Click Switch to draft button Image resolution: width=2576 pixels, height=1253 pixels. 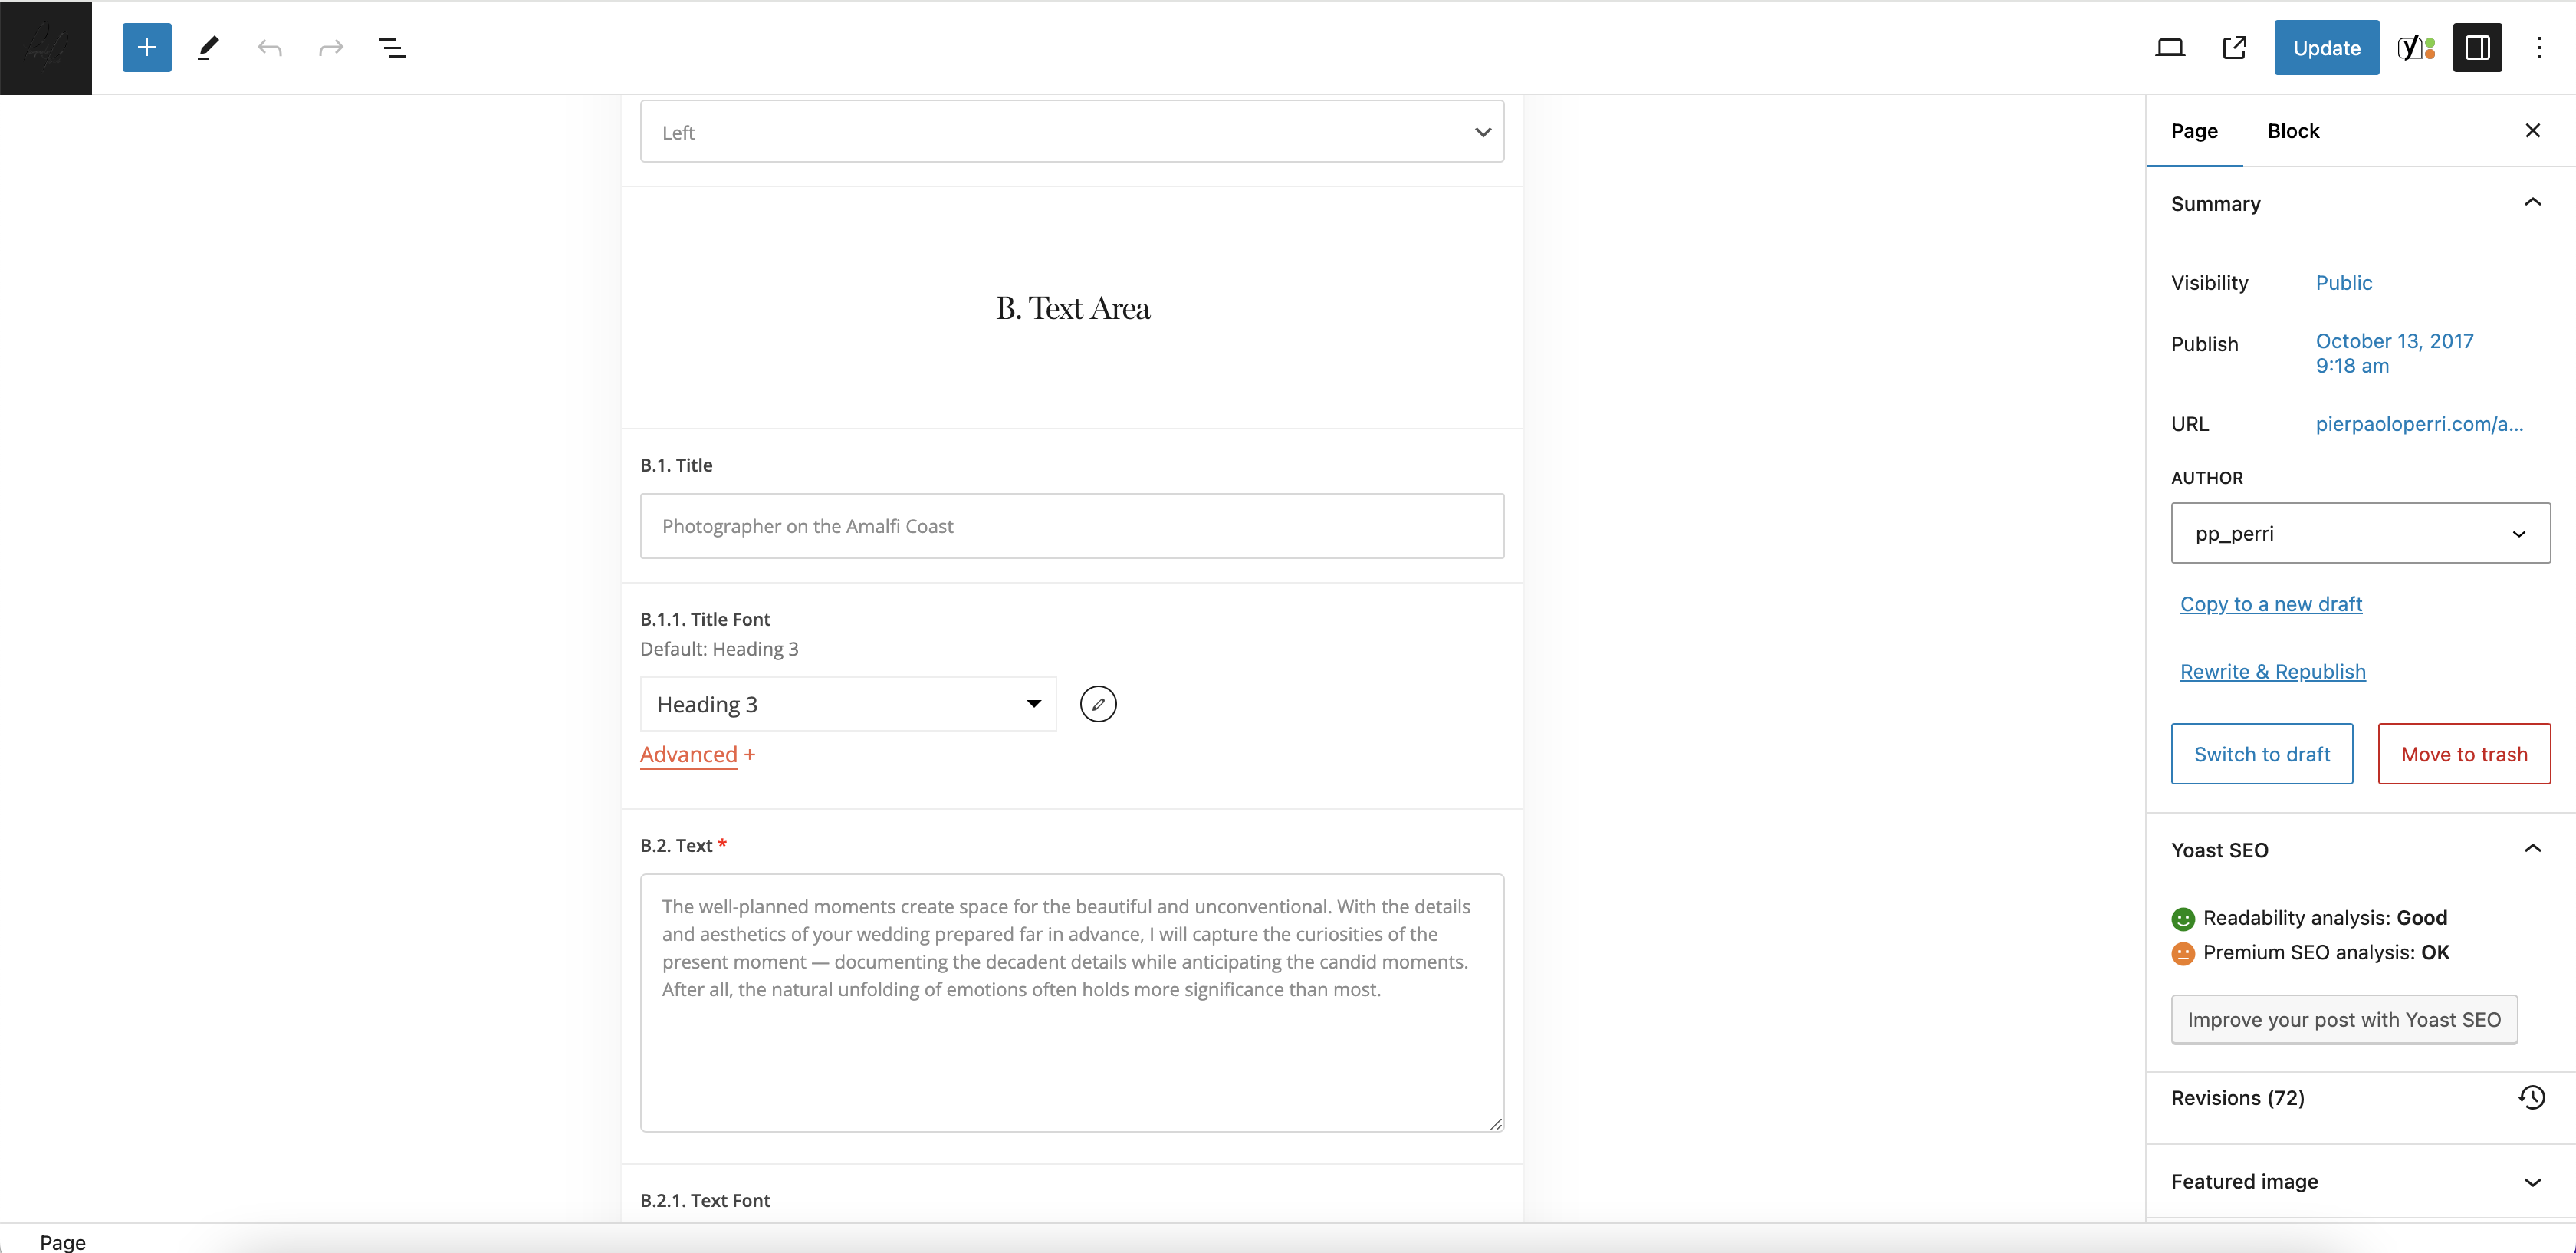pyautogui.click(x=2262, y=754)
